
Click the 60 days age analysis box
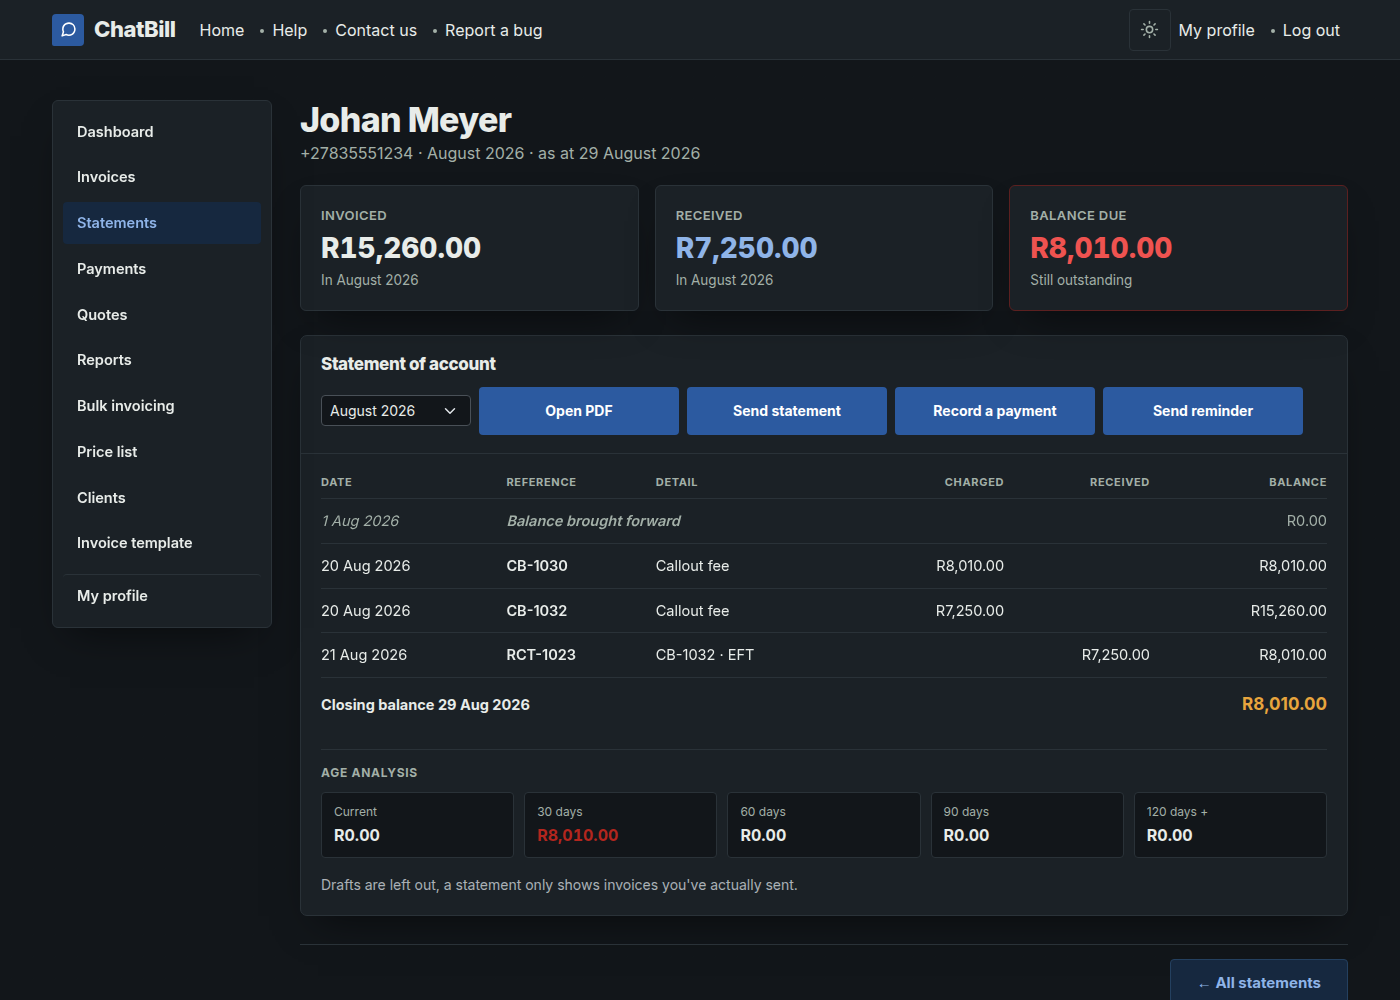(x=824, y=825)
